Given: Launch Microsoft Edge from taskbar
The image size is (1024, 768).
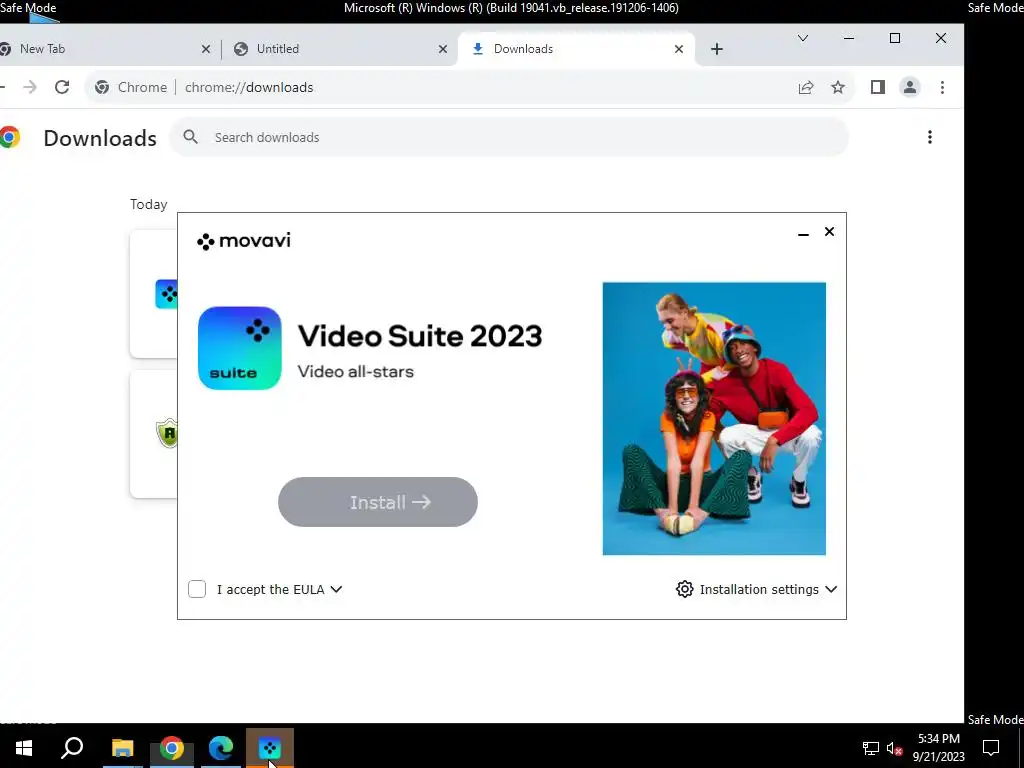Looking at the screenshot, I should (221, 748).
